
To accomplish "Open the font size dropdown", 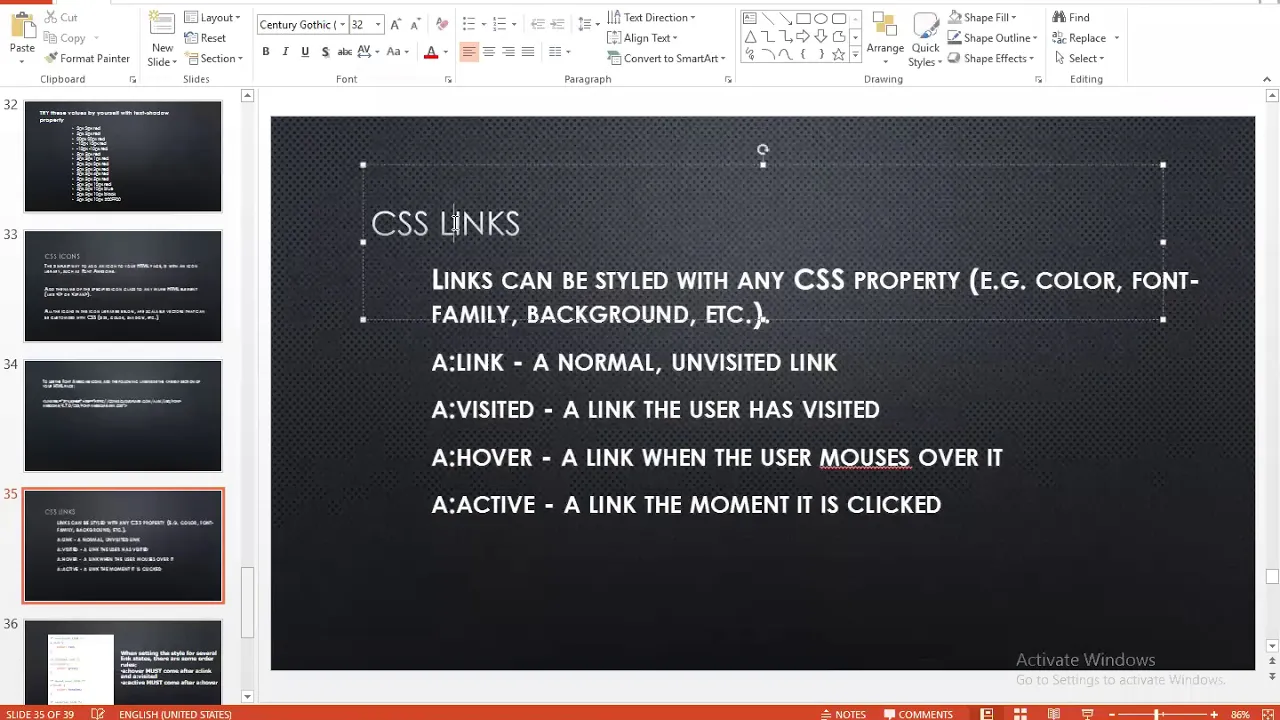I will click(x=378, y=24).
